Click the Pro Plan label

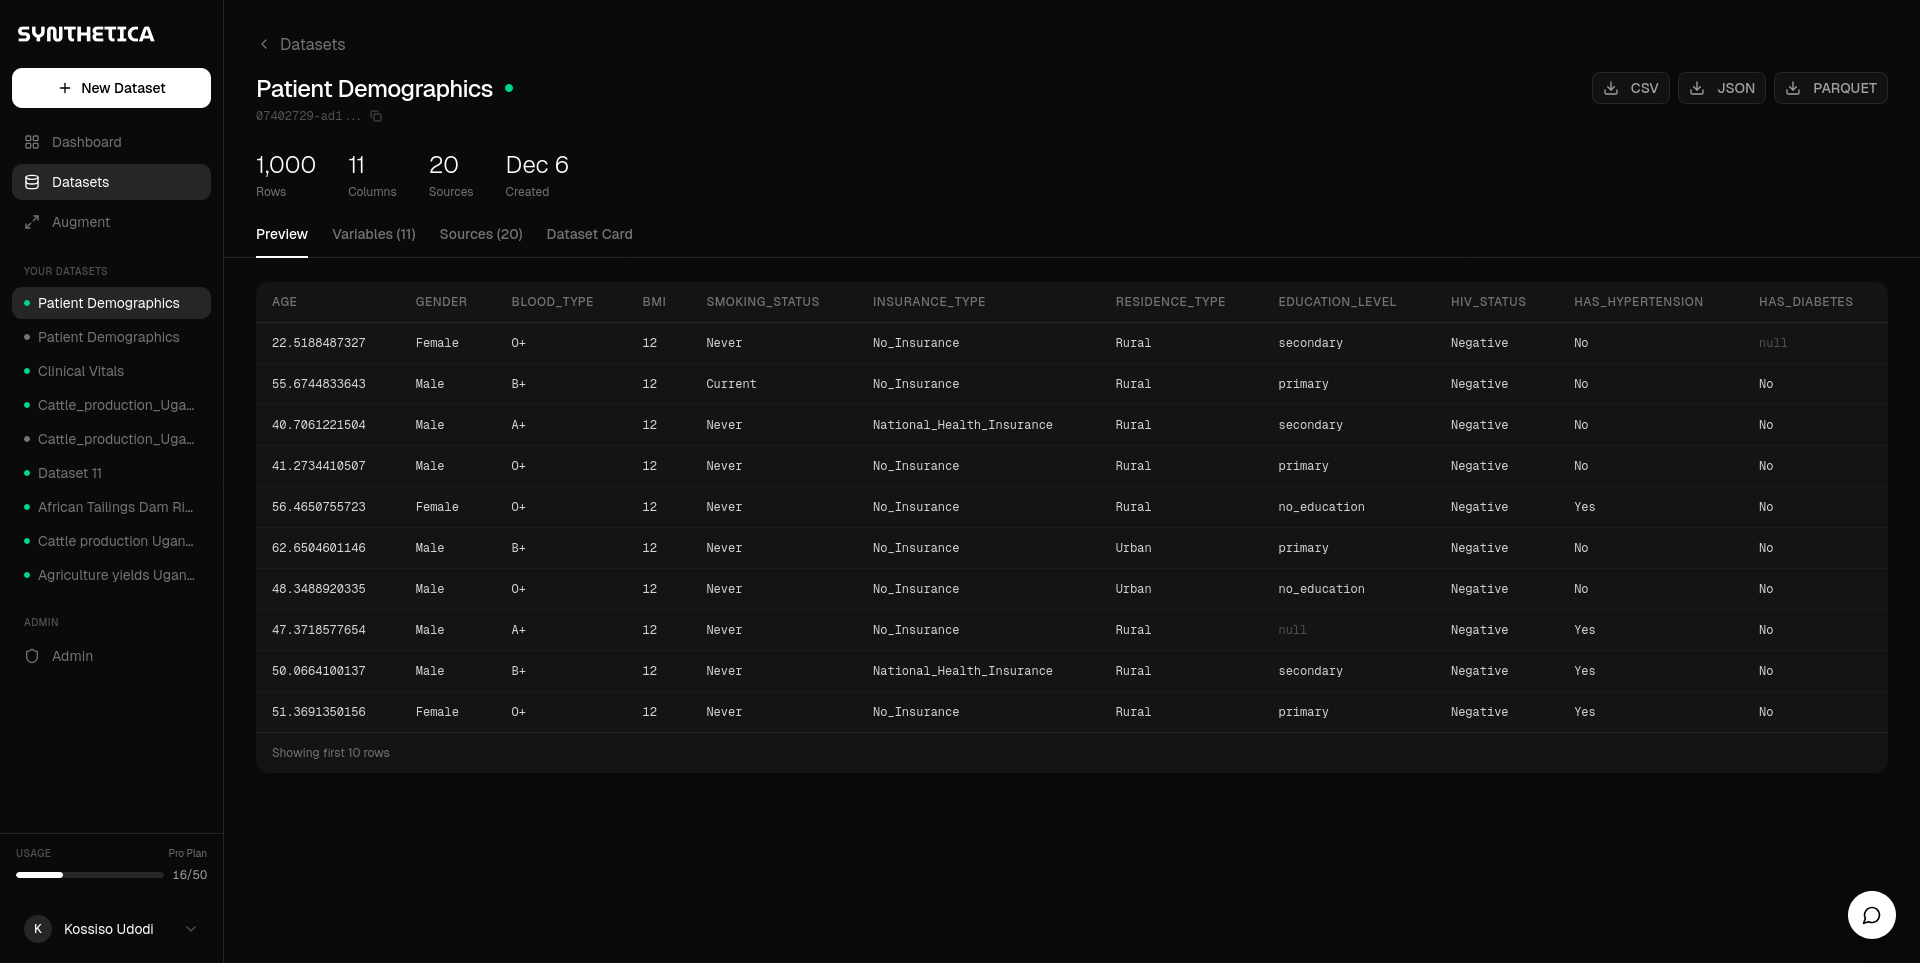pyautogui.click(x=188, y=853)
